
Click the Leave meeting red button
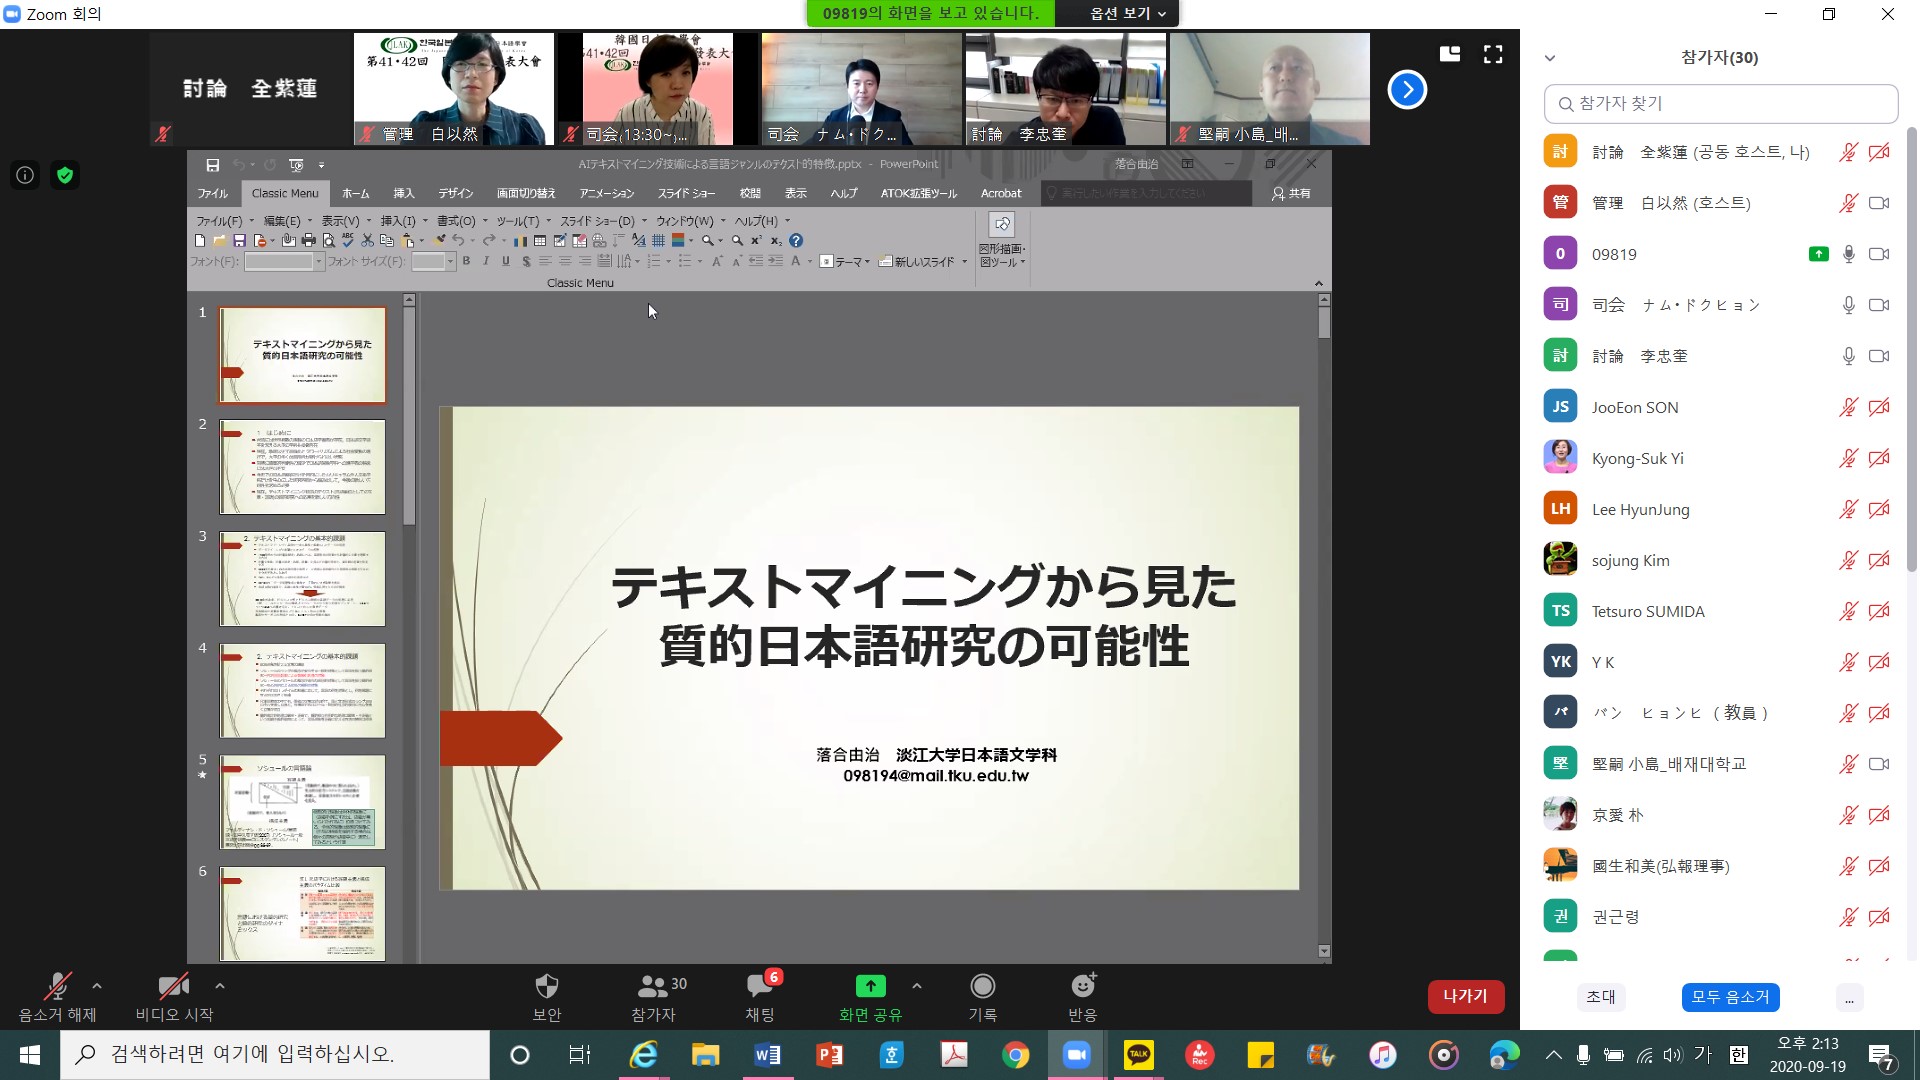coord(1465,996)
